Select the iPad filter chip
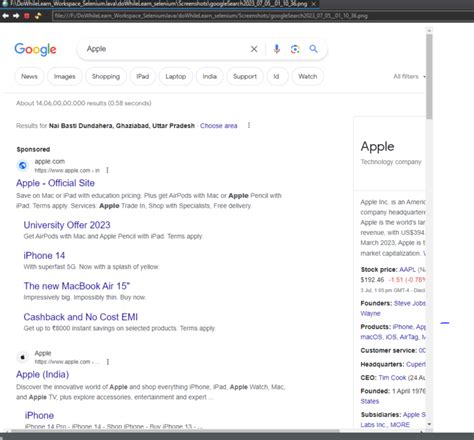 coord(143,76)
